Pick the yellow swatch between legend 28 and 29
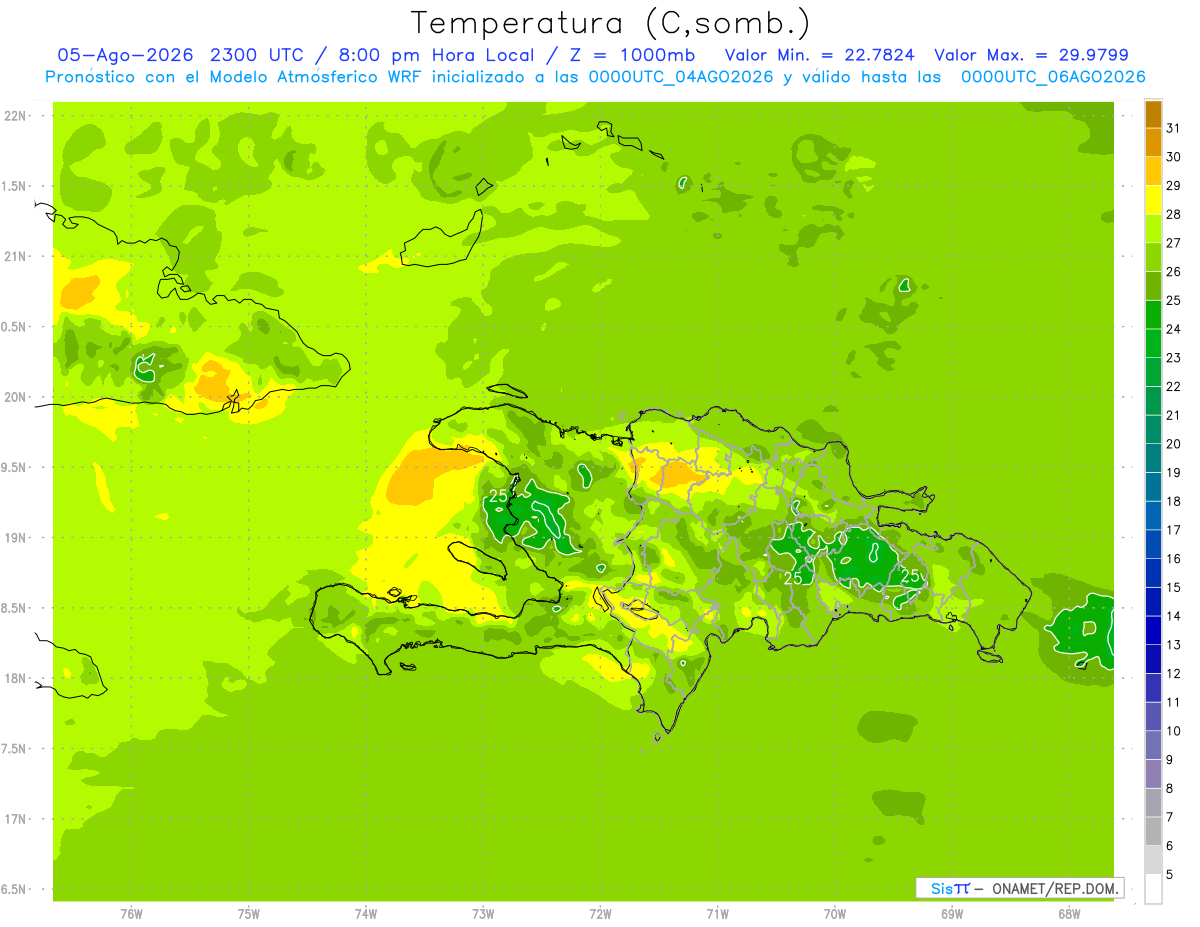 pos(1153,201)
